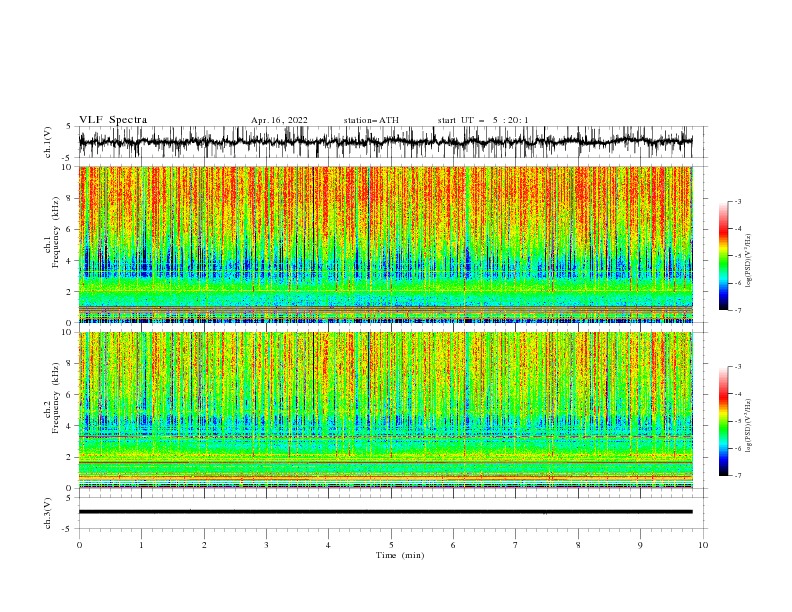The width and height of the screenshot is (792, 612).
Task: Click time axis tick label "2"
Action: 204,545
